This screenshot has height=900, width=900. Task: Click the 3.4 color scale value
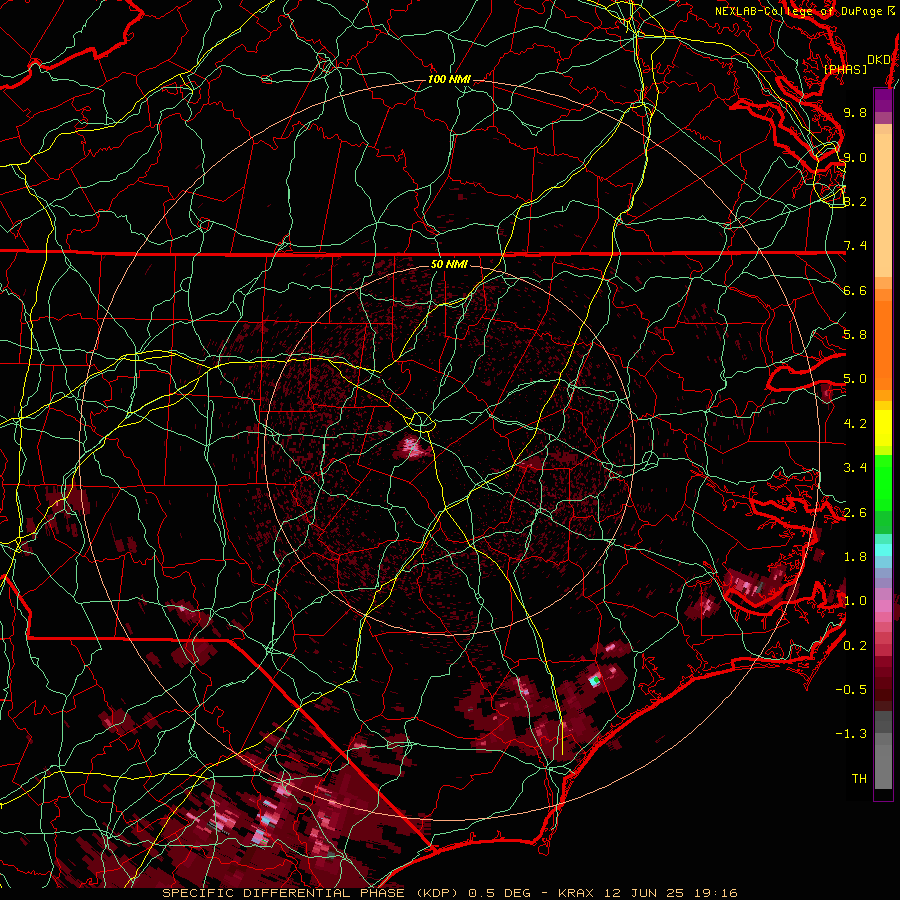pyautogui.click(x=855, y=468)
